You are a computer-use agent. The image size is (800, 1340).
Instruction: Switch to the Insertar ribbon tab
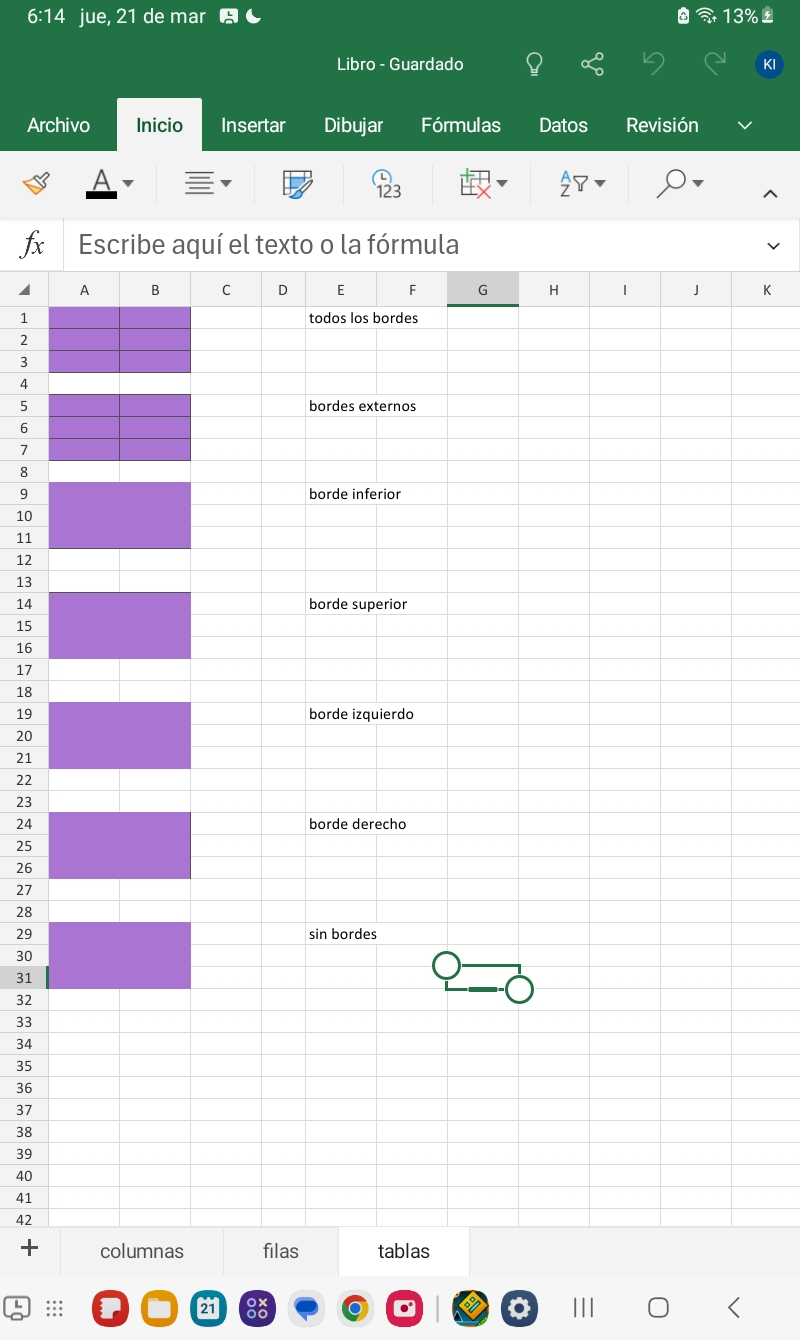[x=253, y=125]
